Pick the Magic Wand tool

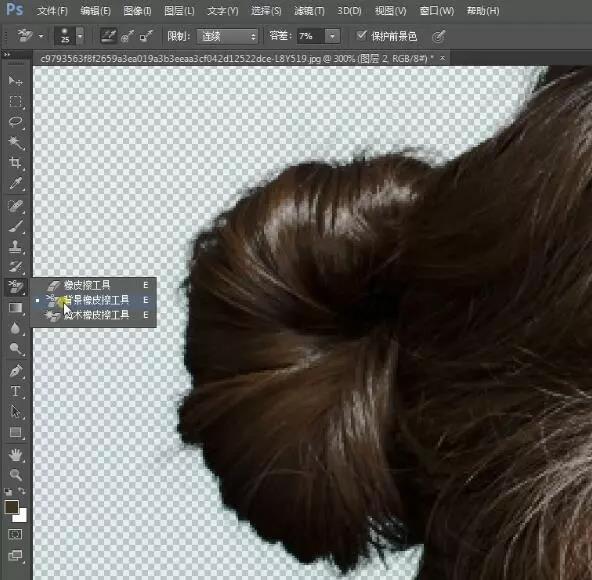point(15,142)
